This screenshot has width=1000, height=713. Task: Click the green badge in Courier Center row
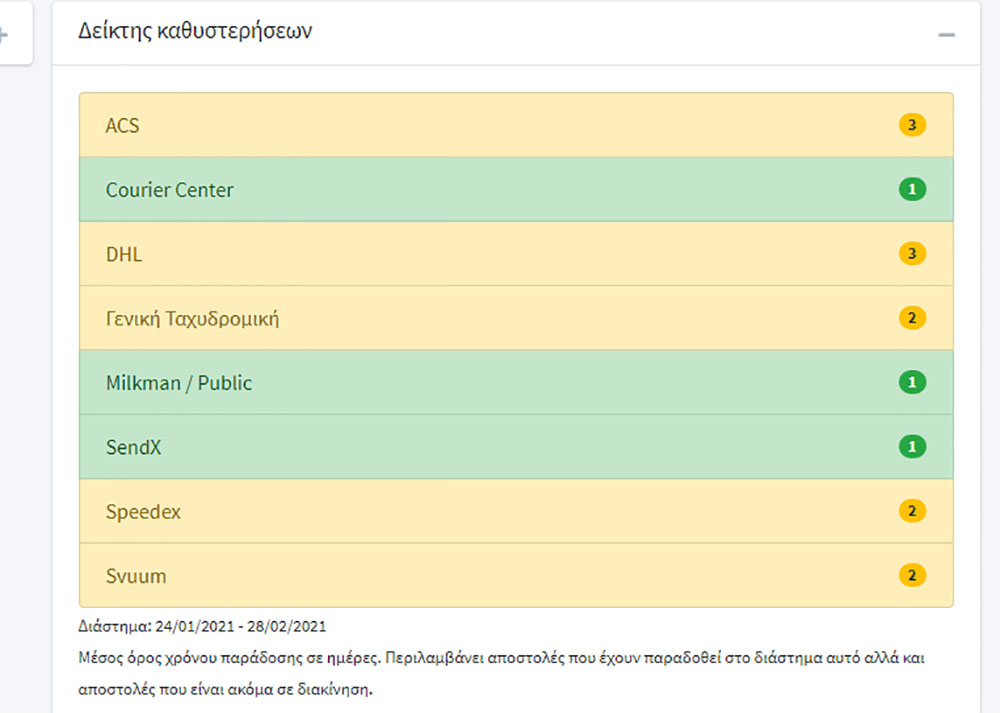(x=912, y=189)
